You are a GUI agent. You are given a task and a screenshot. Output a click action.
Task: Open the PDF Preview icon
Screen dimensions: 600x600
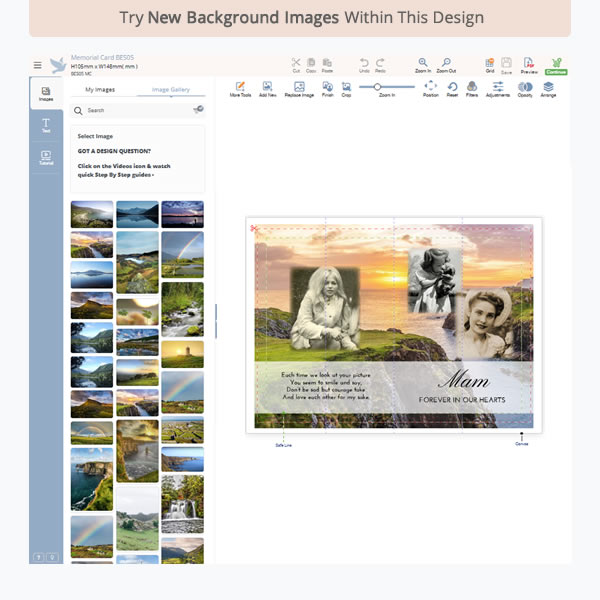528,64
